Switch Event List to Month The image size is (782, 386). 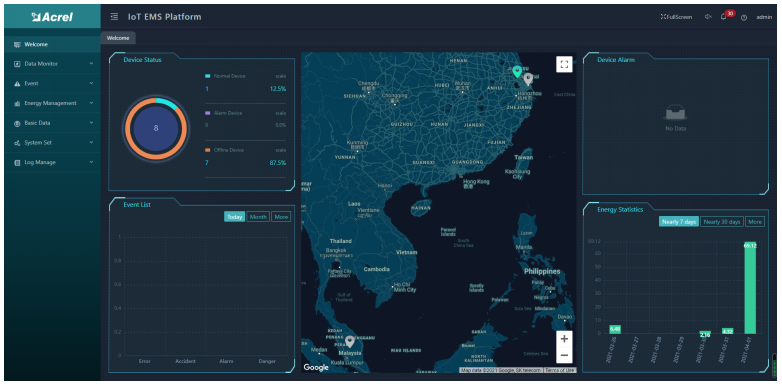click(258, 216)
